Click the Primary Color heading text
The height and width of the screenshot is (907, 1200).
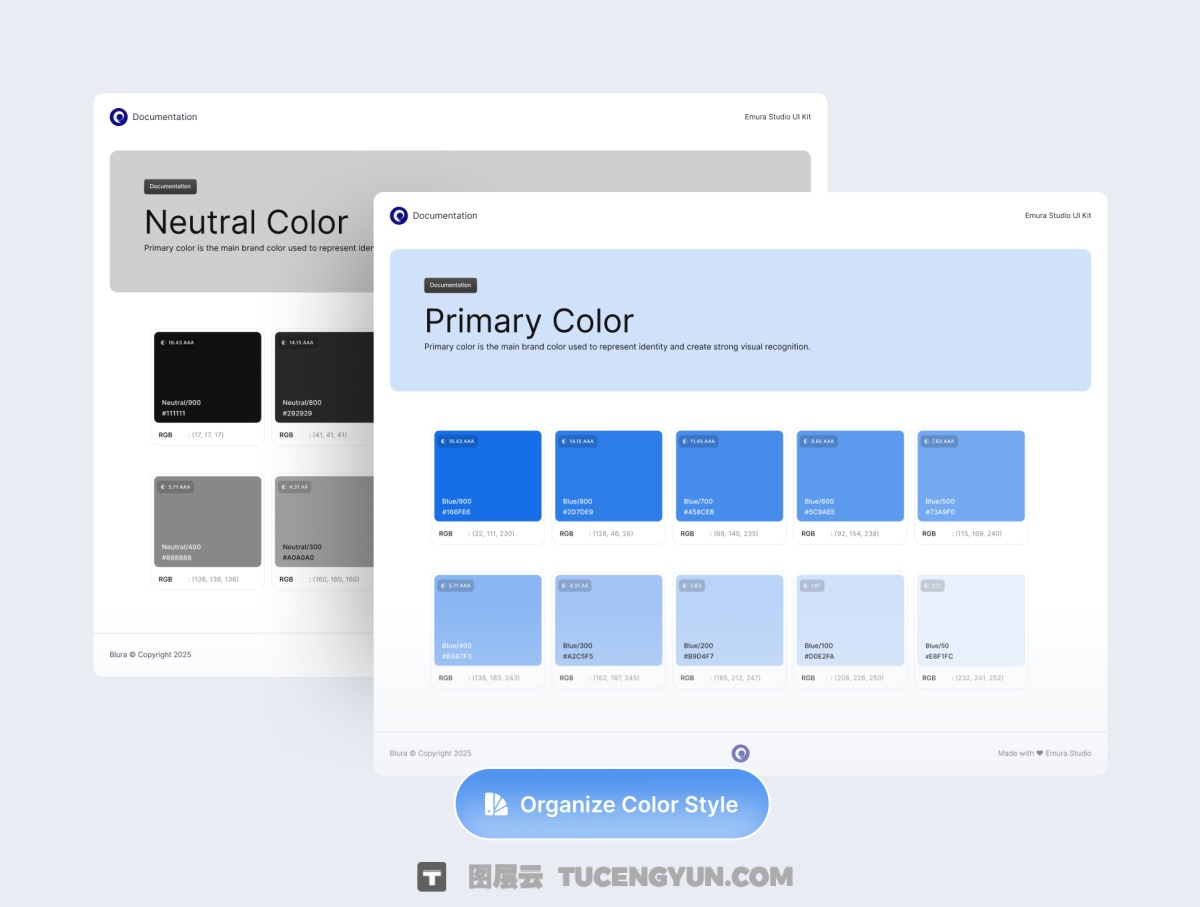tap(529, 321)
